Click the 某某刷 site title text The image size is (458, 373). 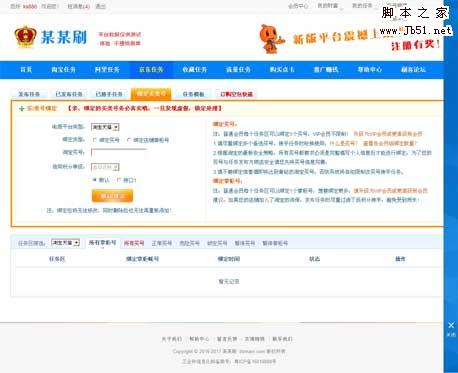(64, 37)
